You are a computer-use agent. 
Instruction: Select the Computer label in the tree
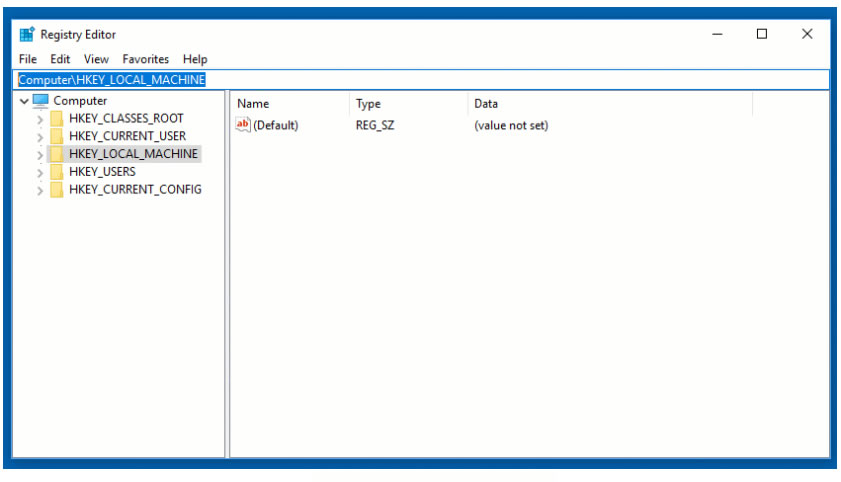click(x=80, y=101)
